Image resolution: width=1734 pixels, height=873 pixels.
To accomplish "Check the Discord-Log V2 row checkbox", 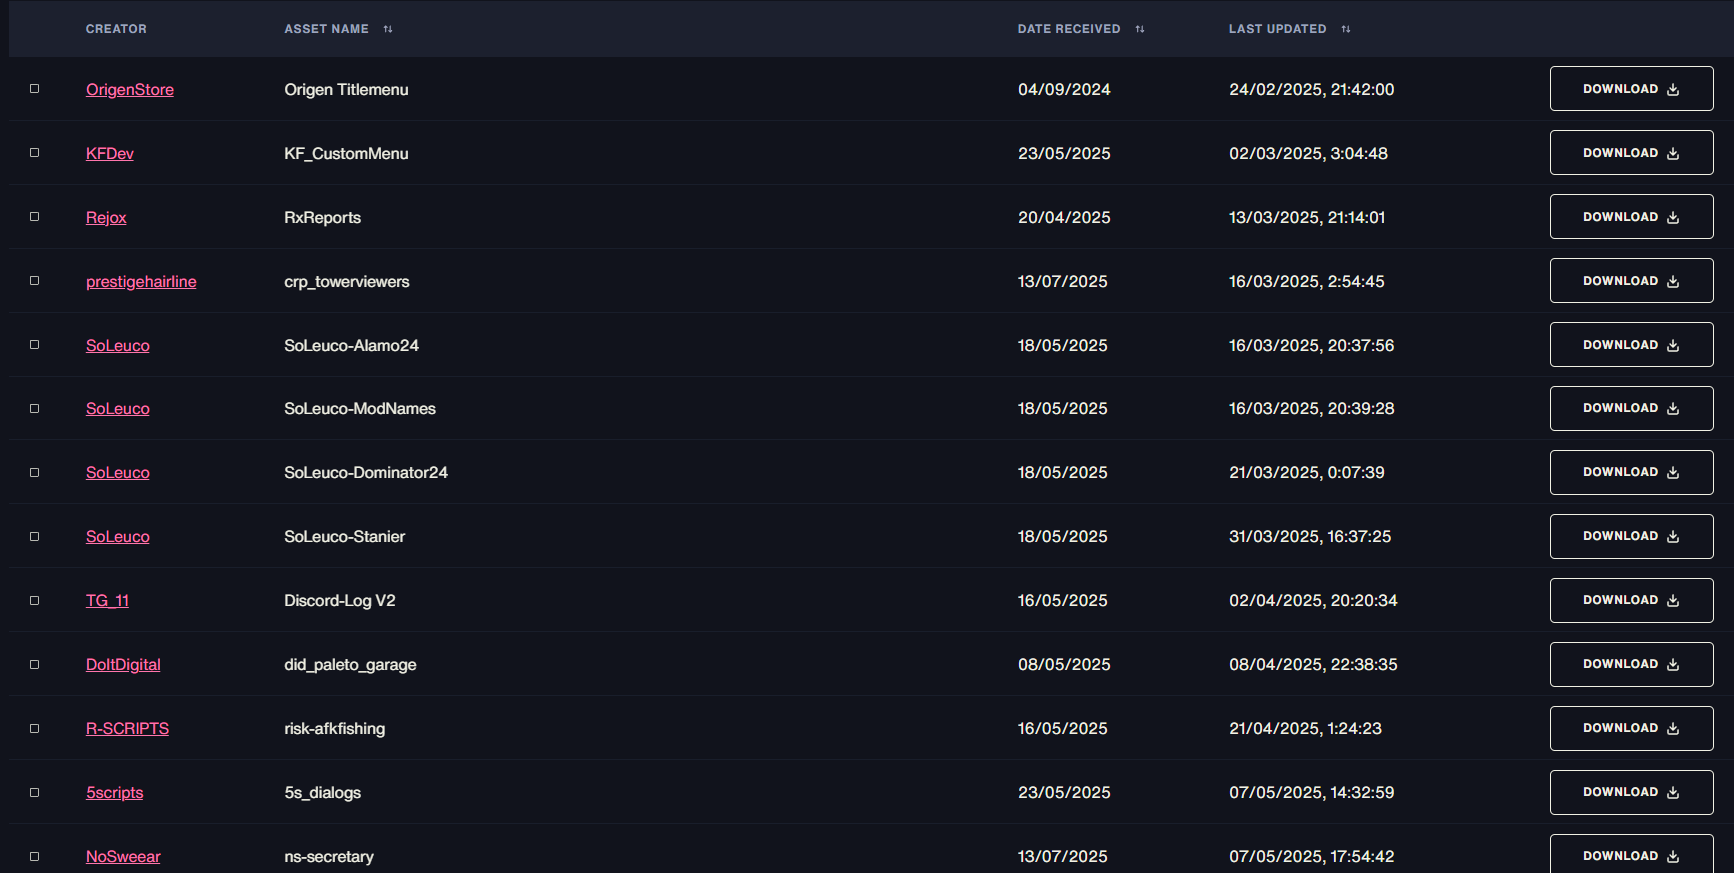I will (x=35, y=601).
